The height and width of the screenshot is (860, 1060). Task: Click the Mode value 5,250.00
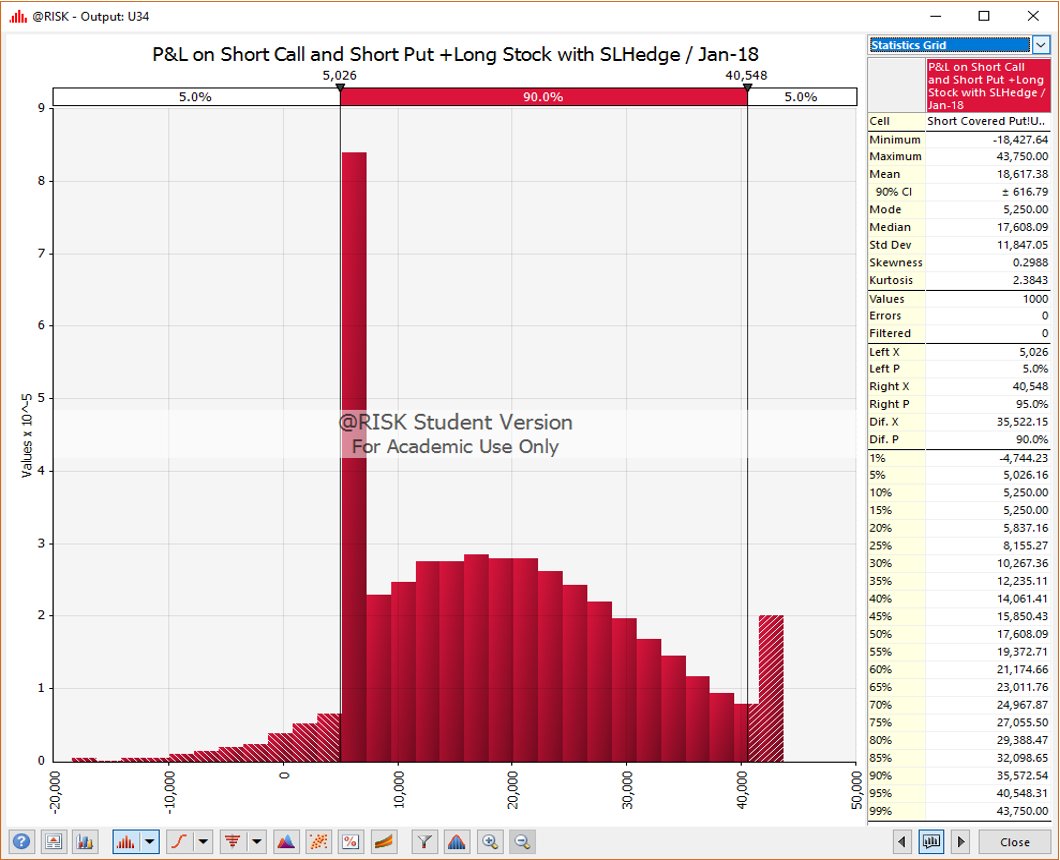coord(1026,210)
